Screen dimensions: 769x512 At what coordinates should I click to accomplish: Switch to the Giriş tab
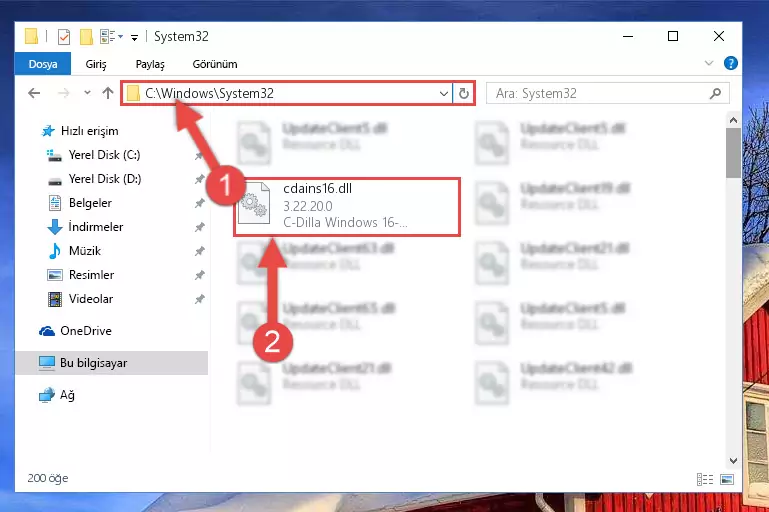(96, 64)
